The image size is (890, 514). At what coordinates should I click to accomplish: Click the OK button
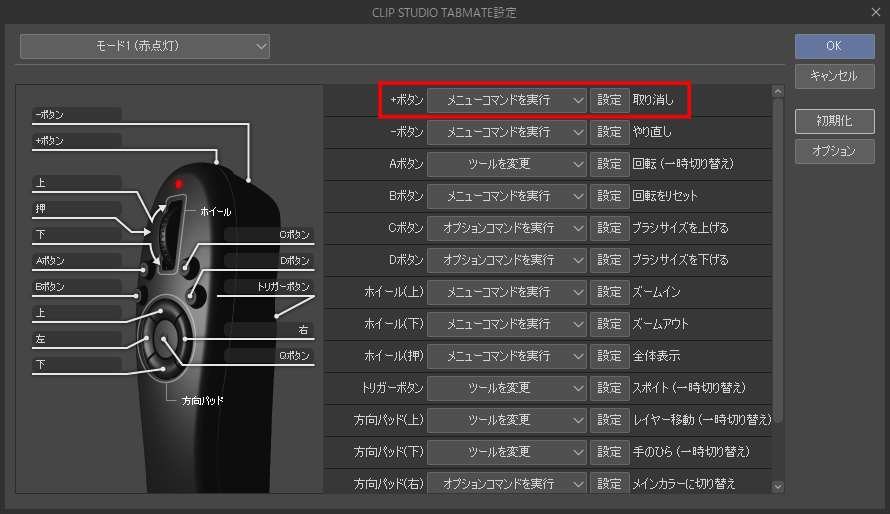[834, 46]
